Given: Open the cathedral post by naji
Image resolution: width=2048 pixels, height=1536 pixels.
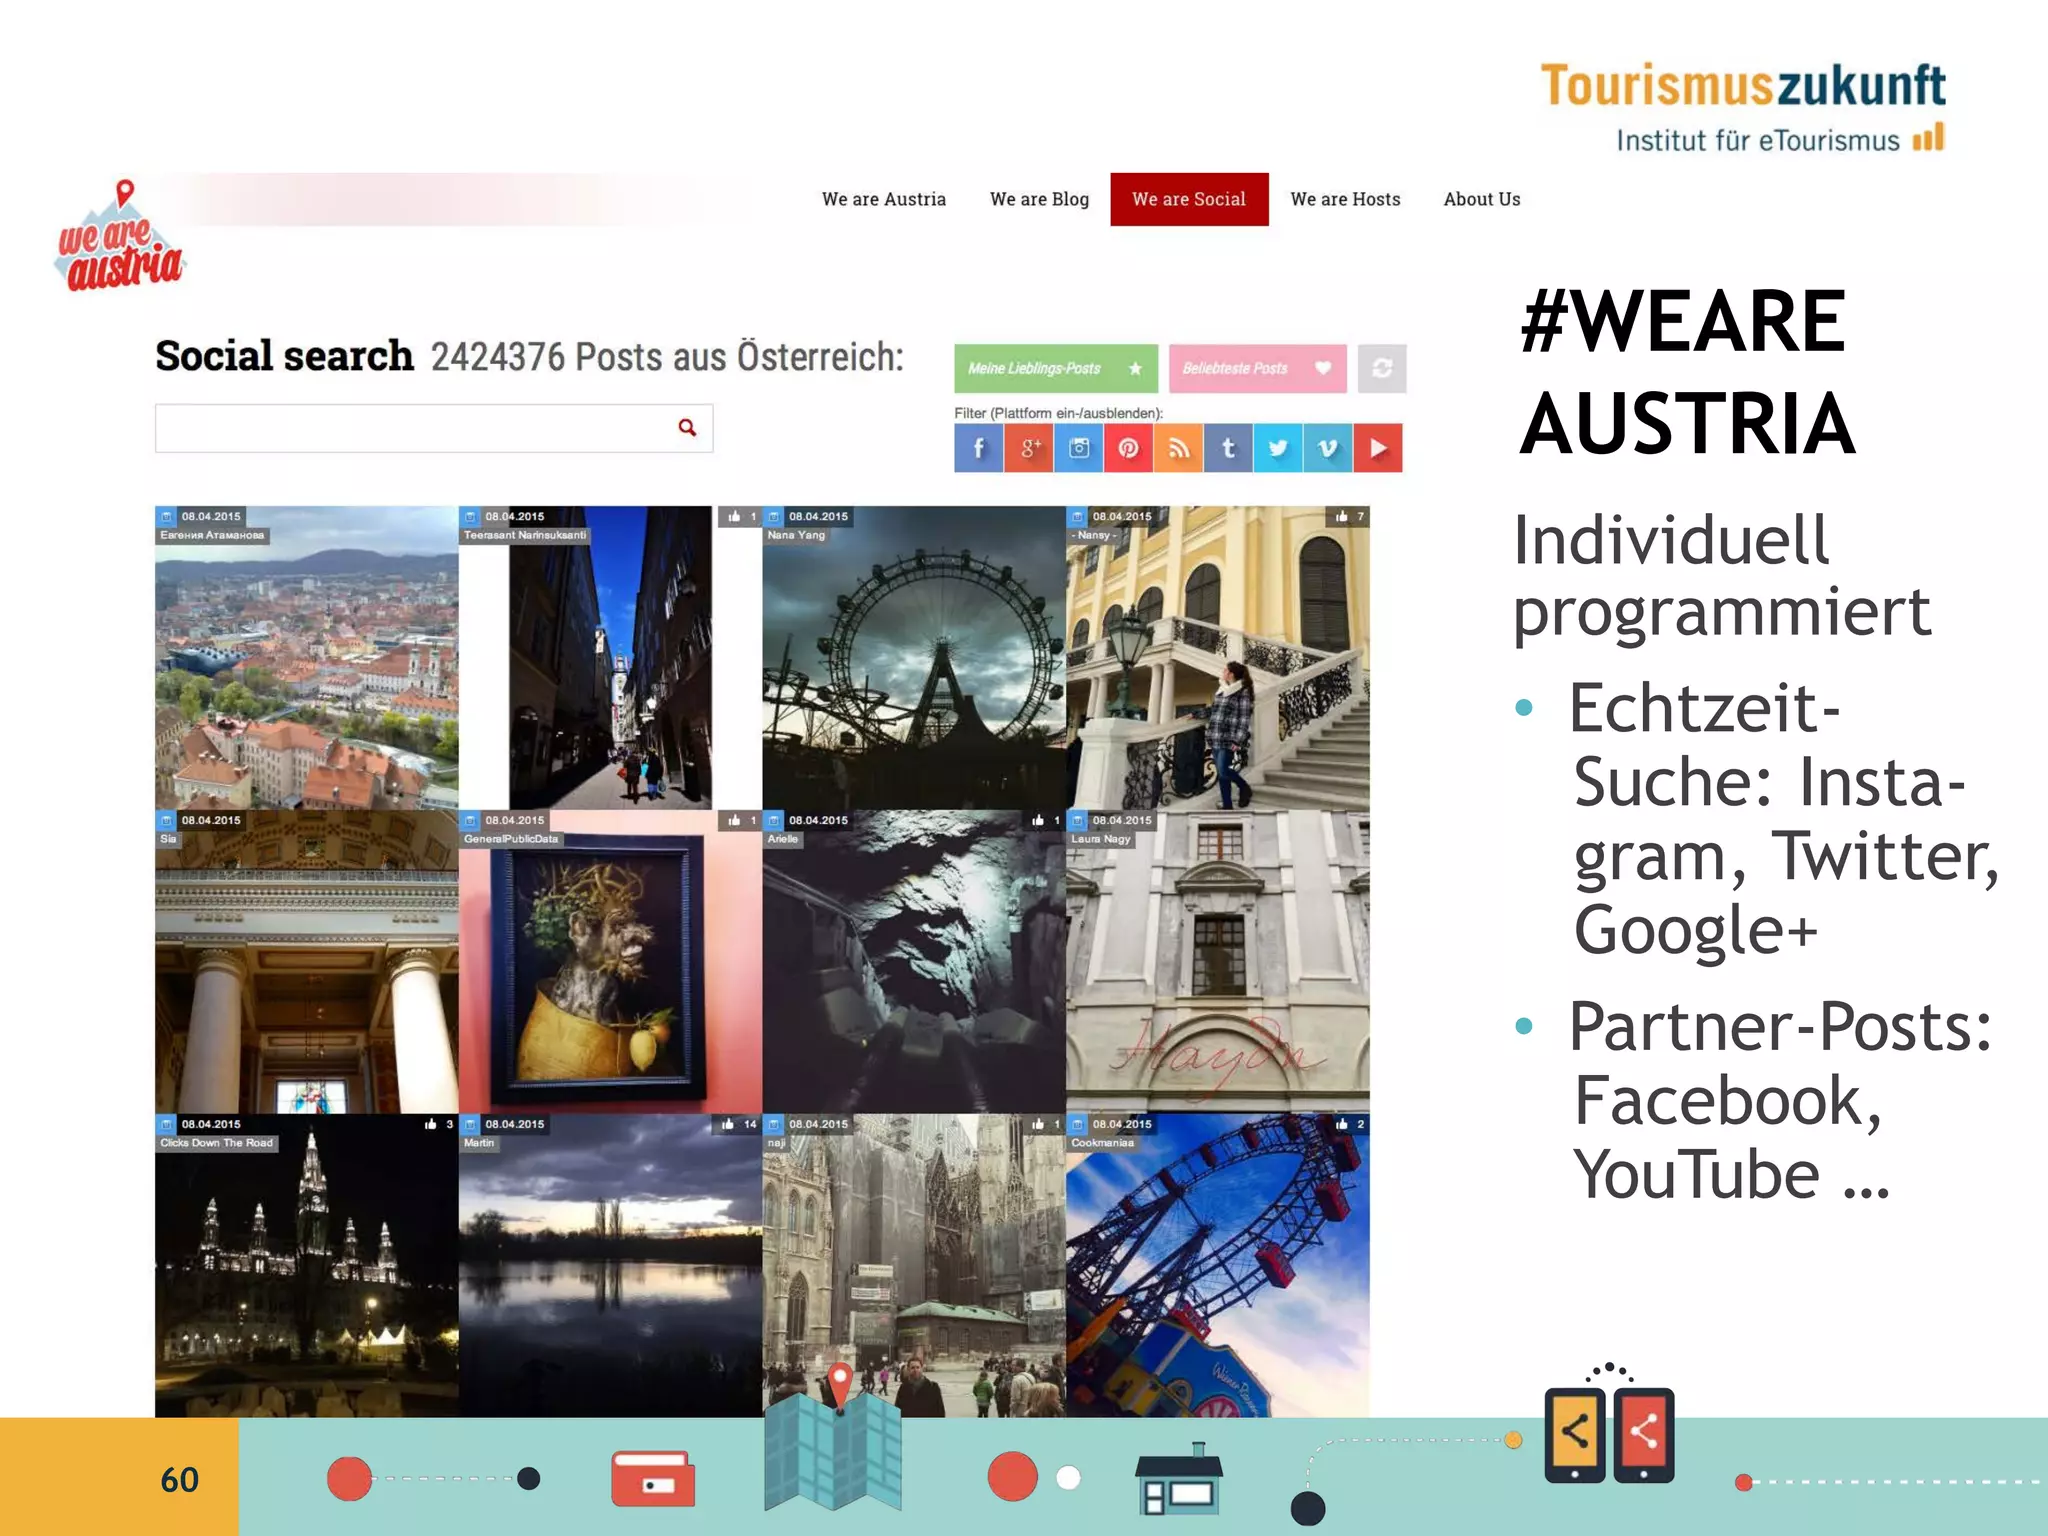Looking at the screenshot, I should click(914, 1266).
